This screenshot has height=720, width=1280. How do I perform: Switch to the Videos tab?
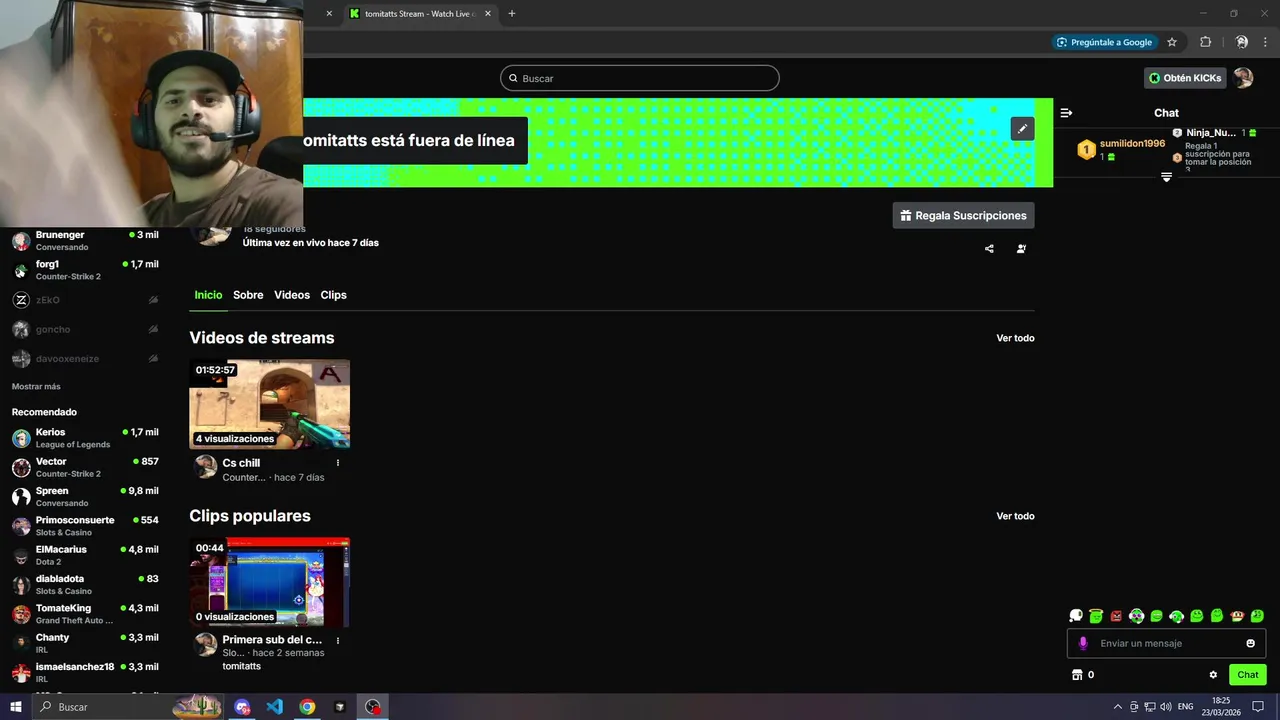pyautogui.click(x=292, y=295)
